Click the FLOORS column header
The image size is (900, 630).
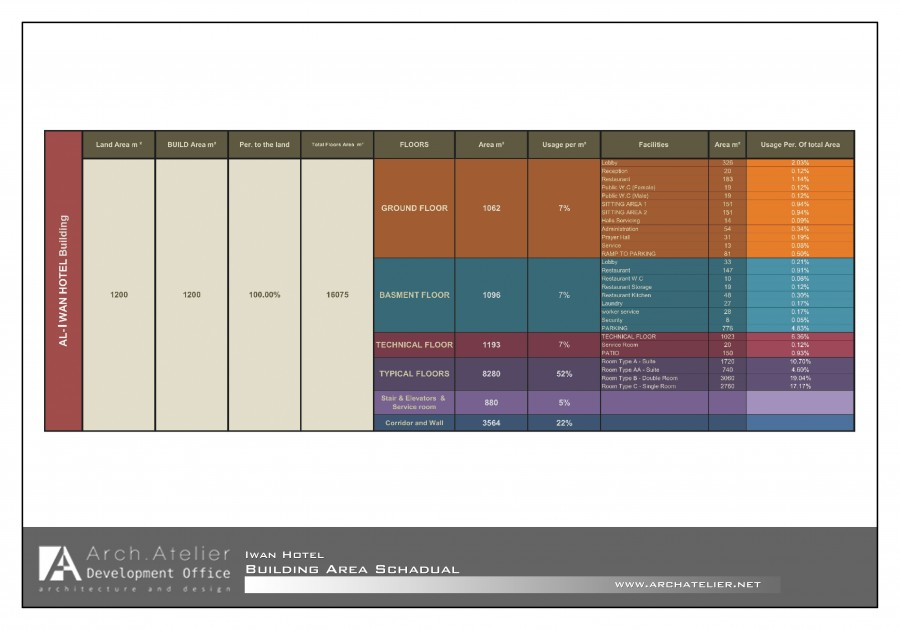(414, 145)
